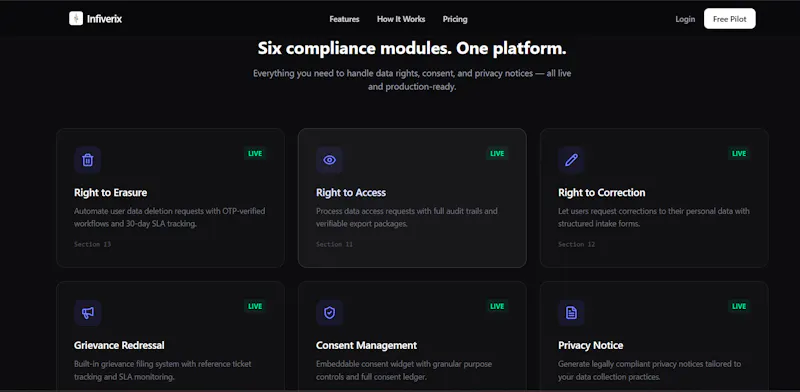The width and height of the screenshot is (800, 392).
Task: Click the Section 13 label
Action: [92, 244]
